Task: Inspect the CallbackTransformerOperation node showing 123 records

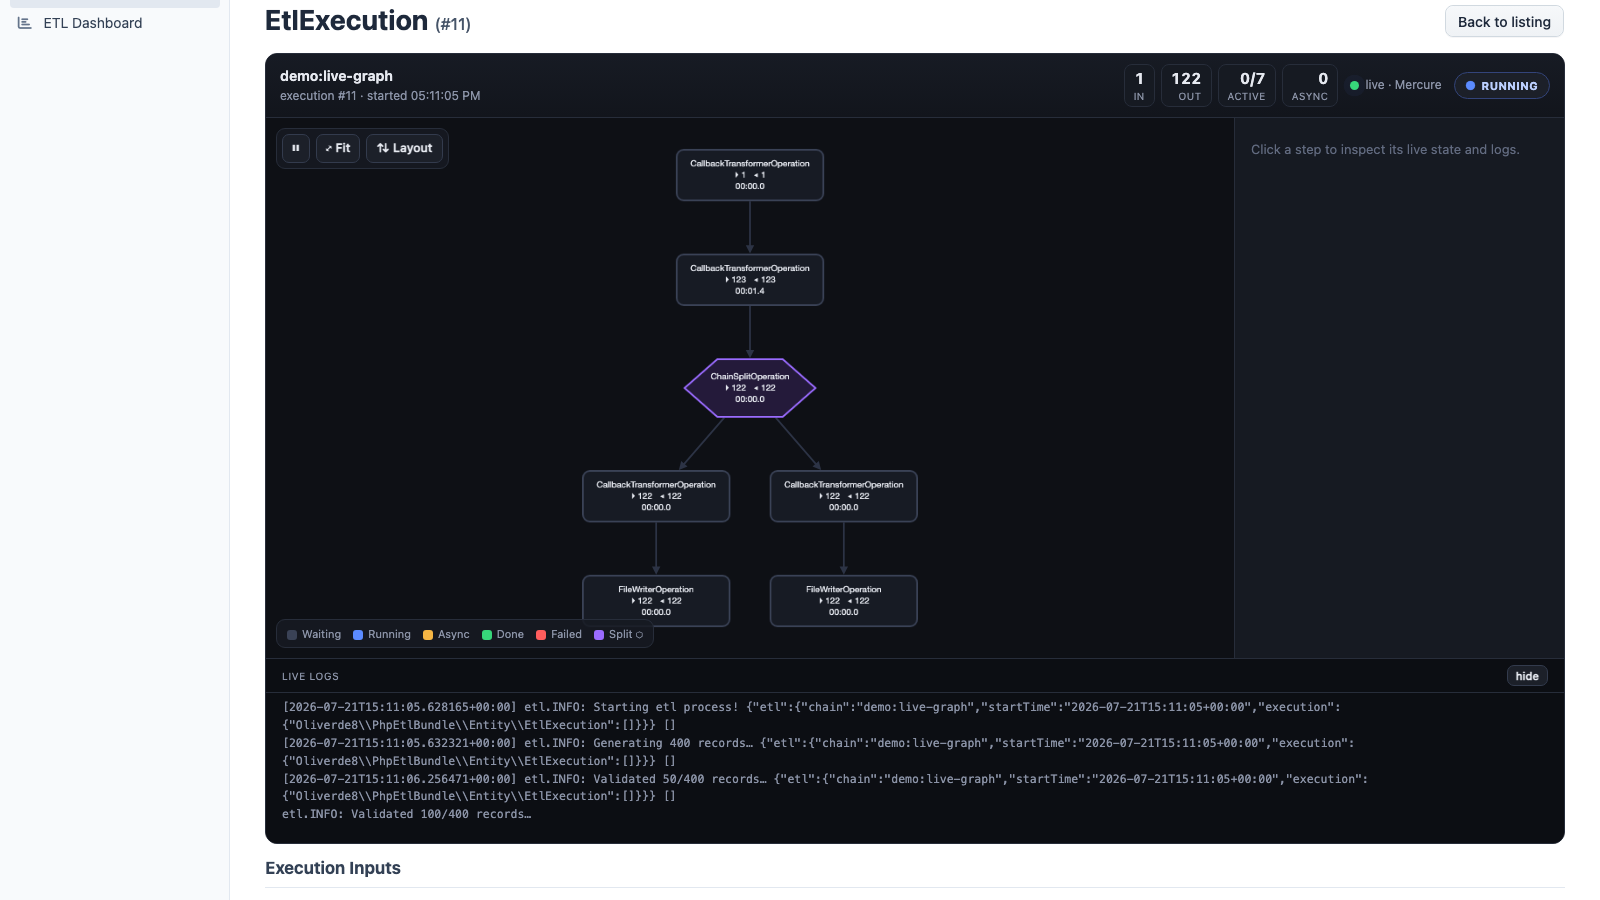Action: coord(750,279)
